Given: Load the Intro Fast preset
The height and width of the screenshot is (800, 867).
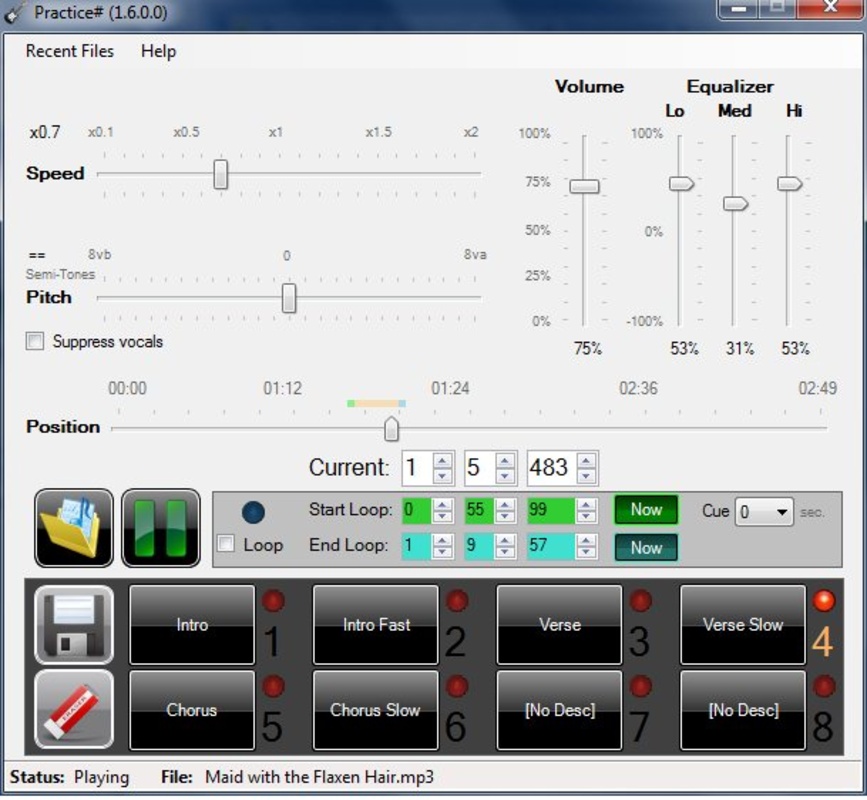Looking at the screenshot, I should (x=376, y=625).
